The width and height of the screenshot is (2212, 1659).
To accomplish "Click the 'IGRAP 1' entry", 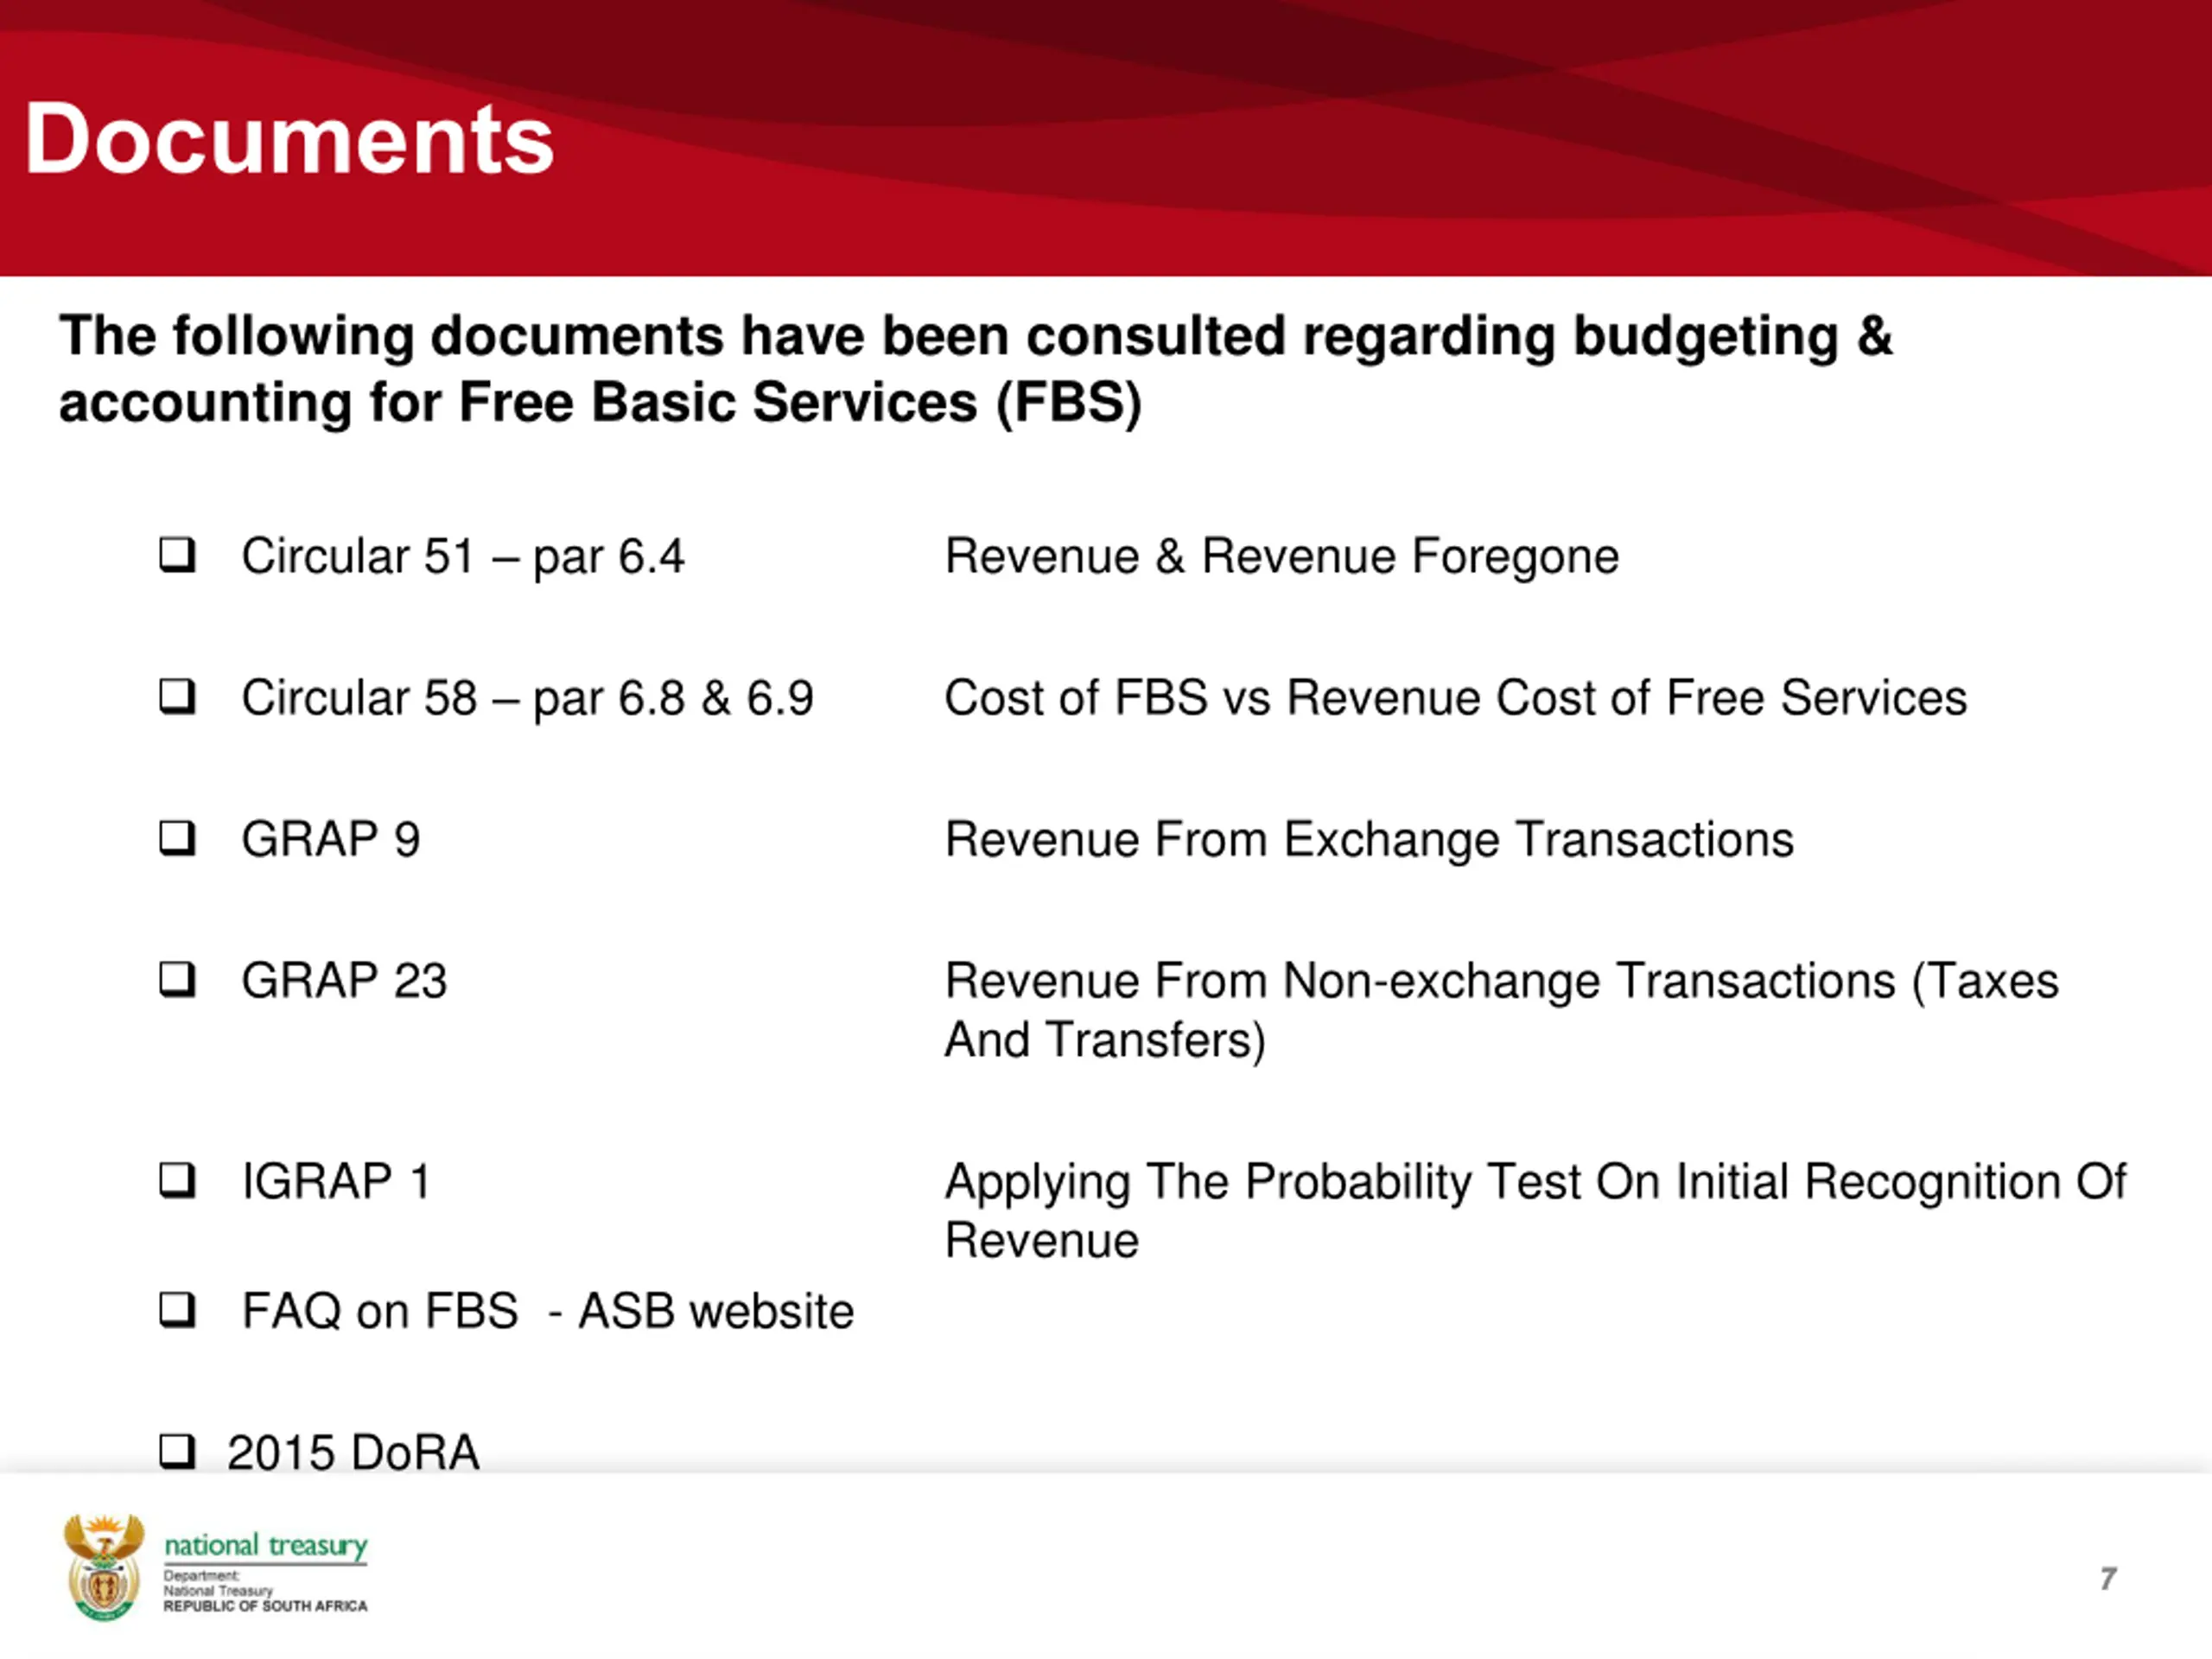I will pyautogui.click(x=336, y=1181).
